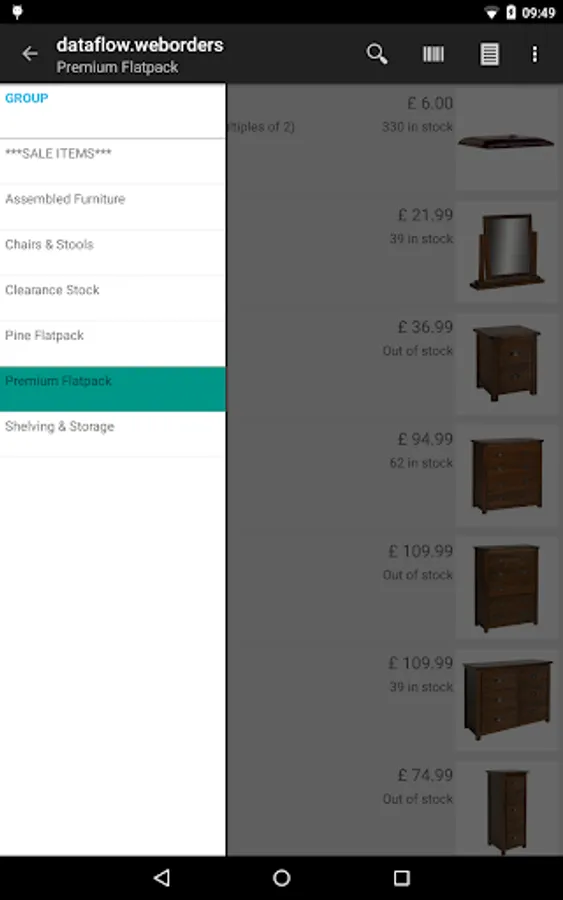Open the search magnifier icon
Viewport: 563px width, 900px height.
click(x=376, y=54)
